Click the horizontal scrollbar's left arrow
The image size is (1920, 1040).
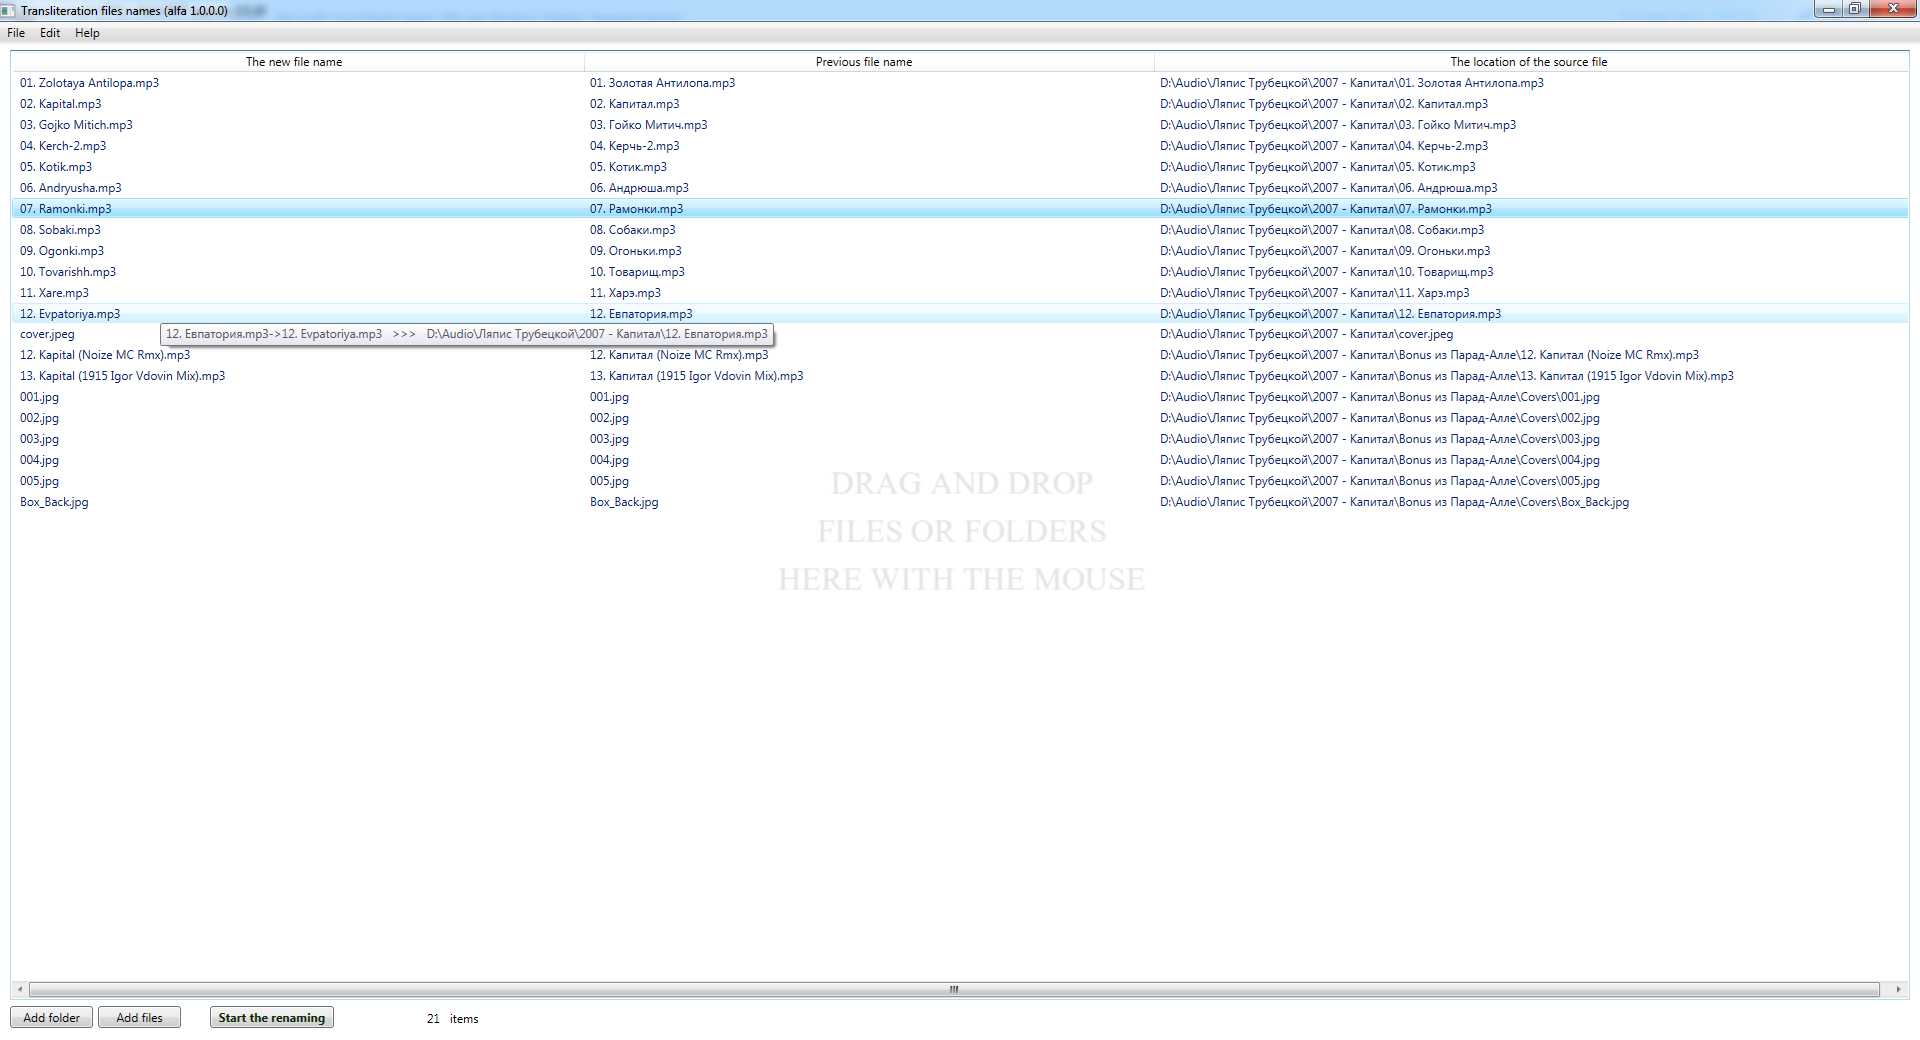coord(20,989)
